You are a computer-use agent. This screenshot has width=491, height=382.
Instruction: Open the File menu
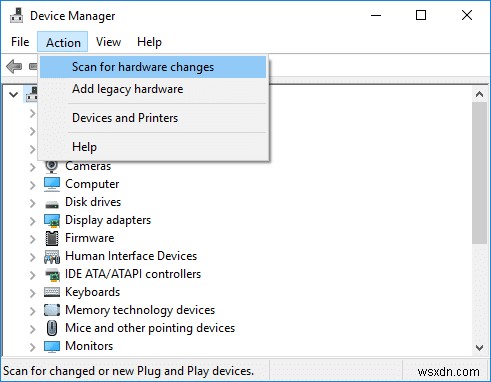20,42
